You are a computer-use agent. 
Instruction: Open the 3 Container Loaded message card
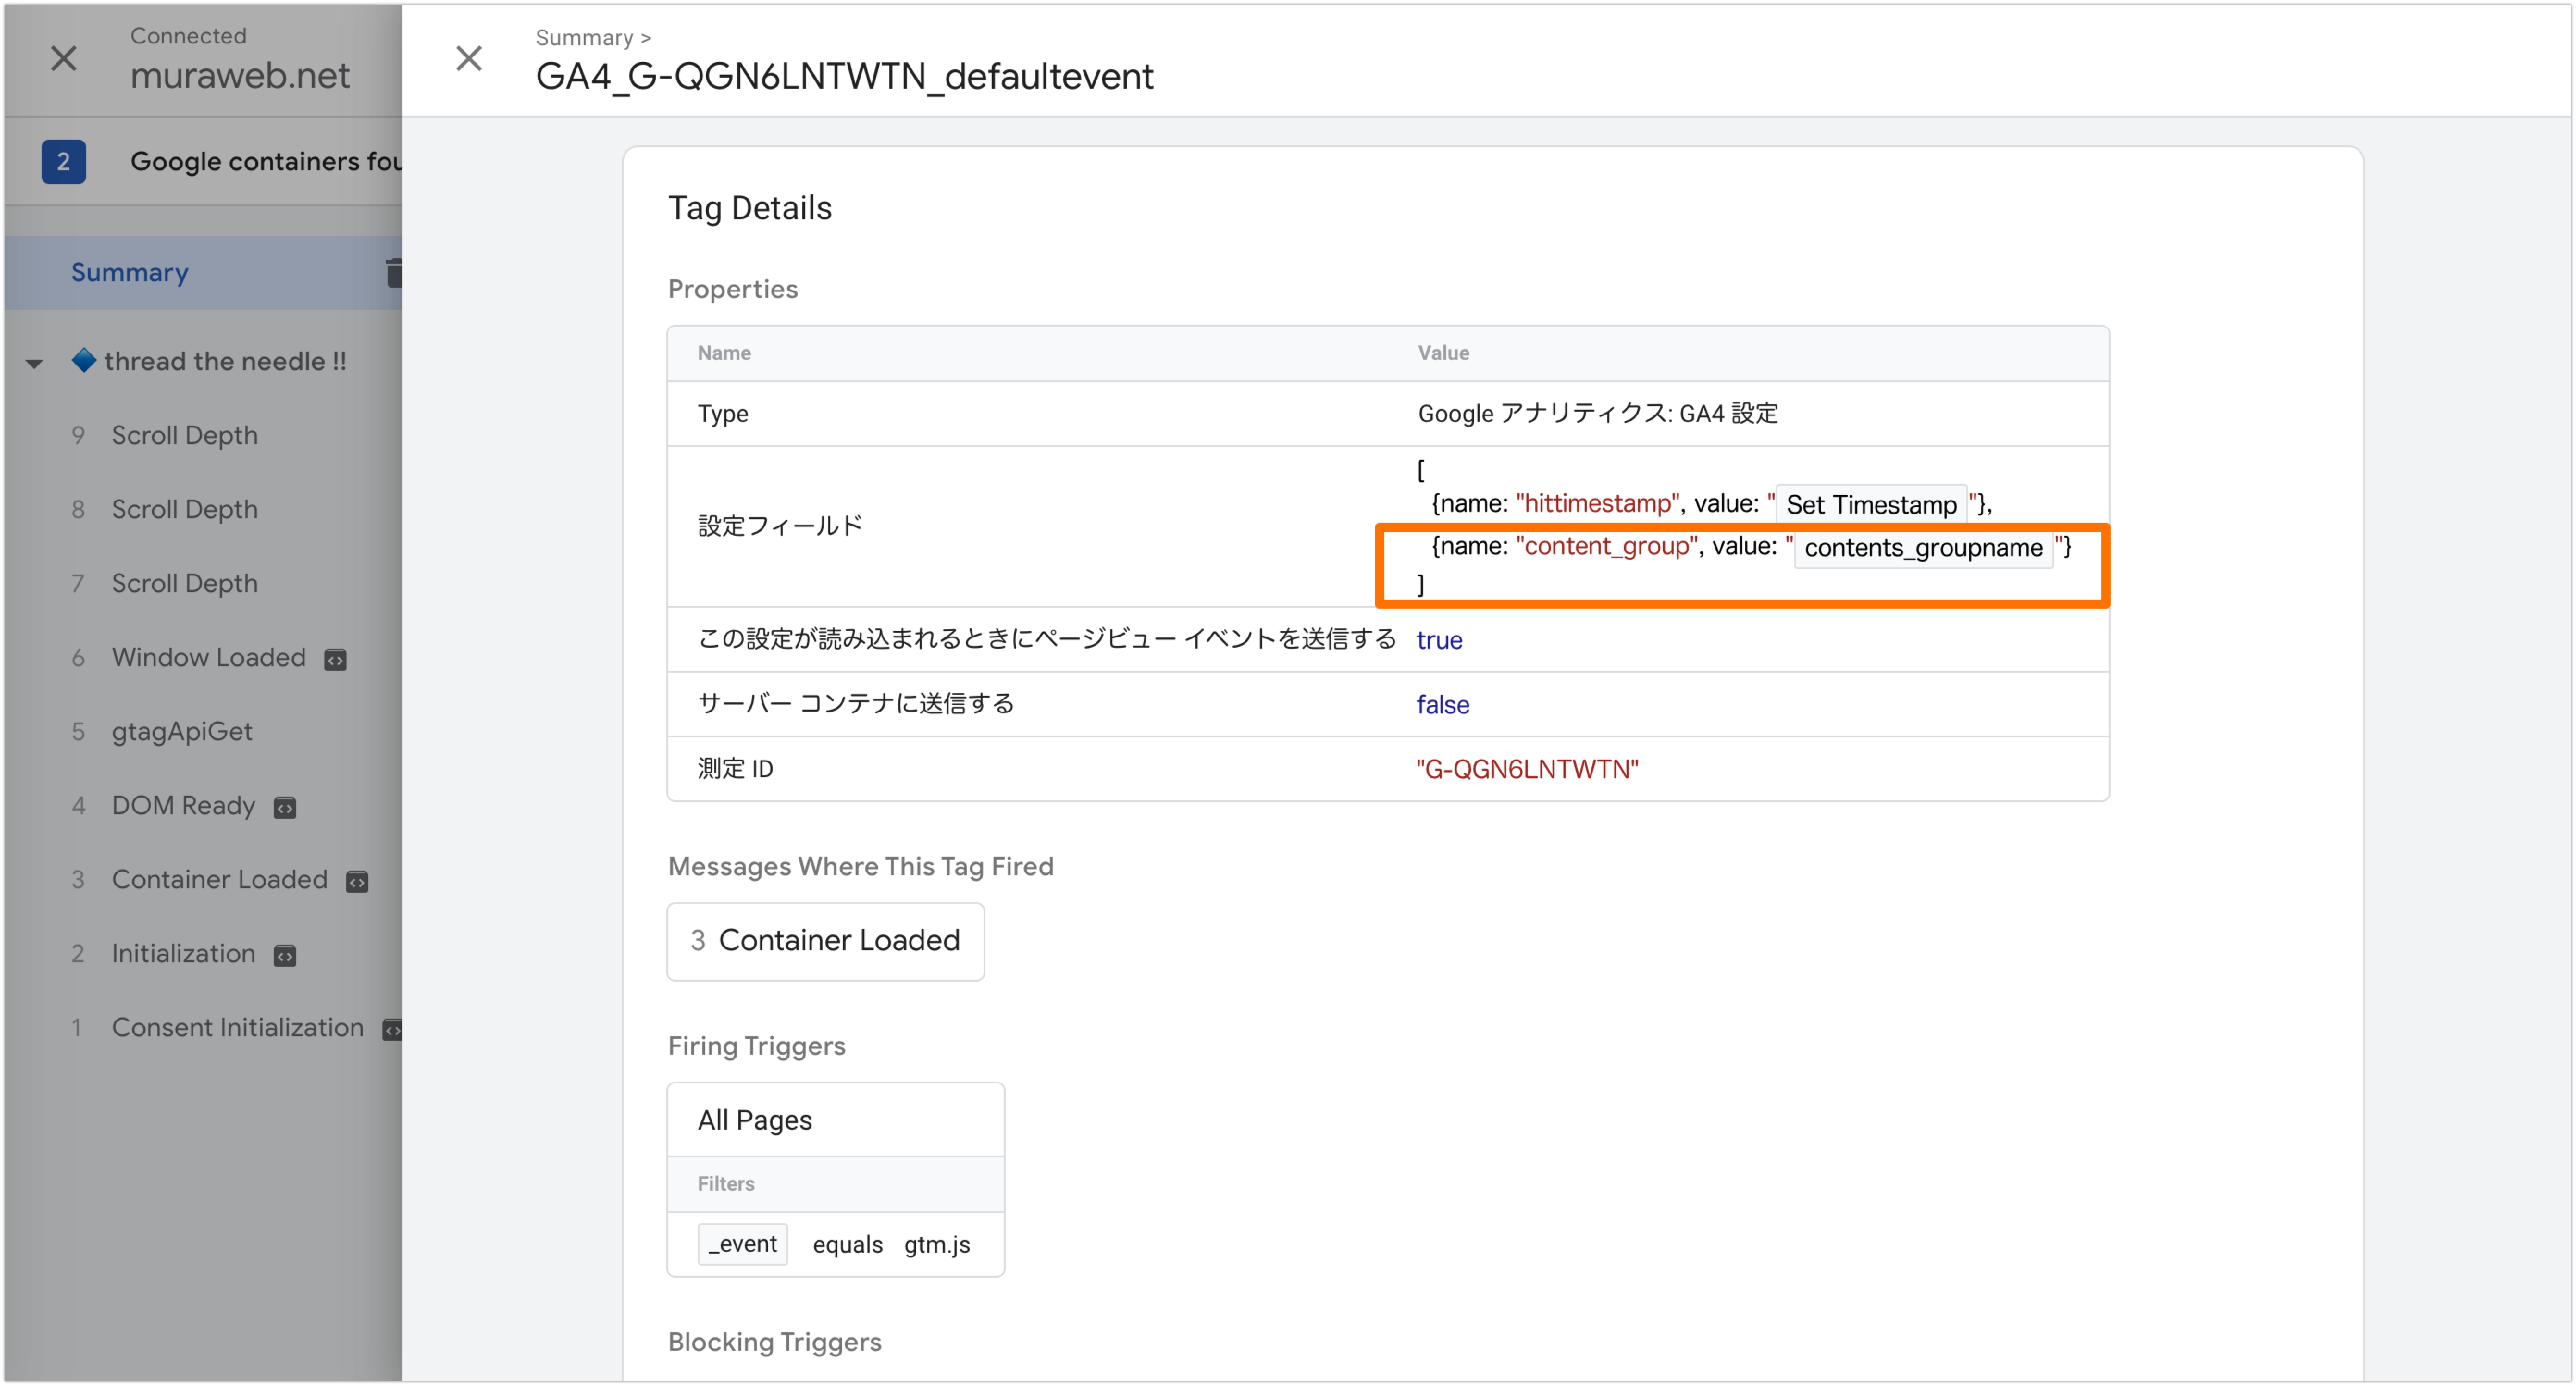pos(825,941)
